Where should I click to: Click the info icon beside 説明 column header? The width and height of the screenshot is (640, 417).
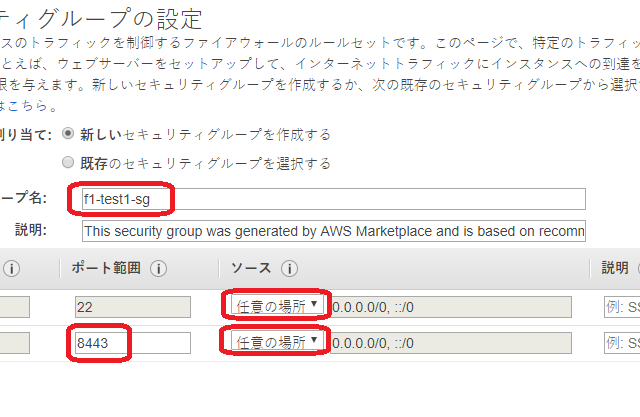click(x=637, y=268)
